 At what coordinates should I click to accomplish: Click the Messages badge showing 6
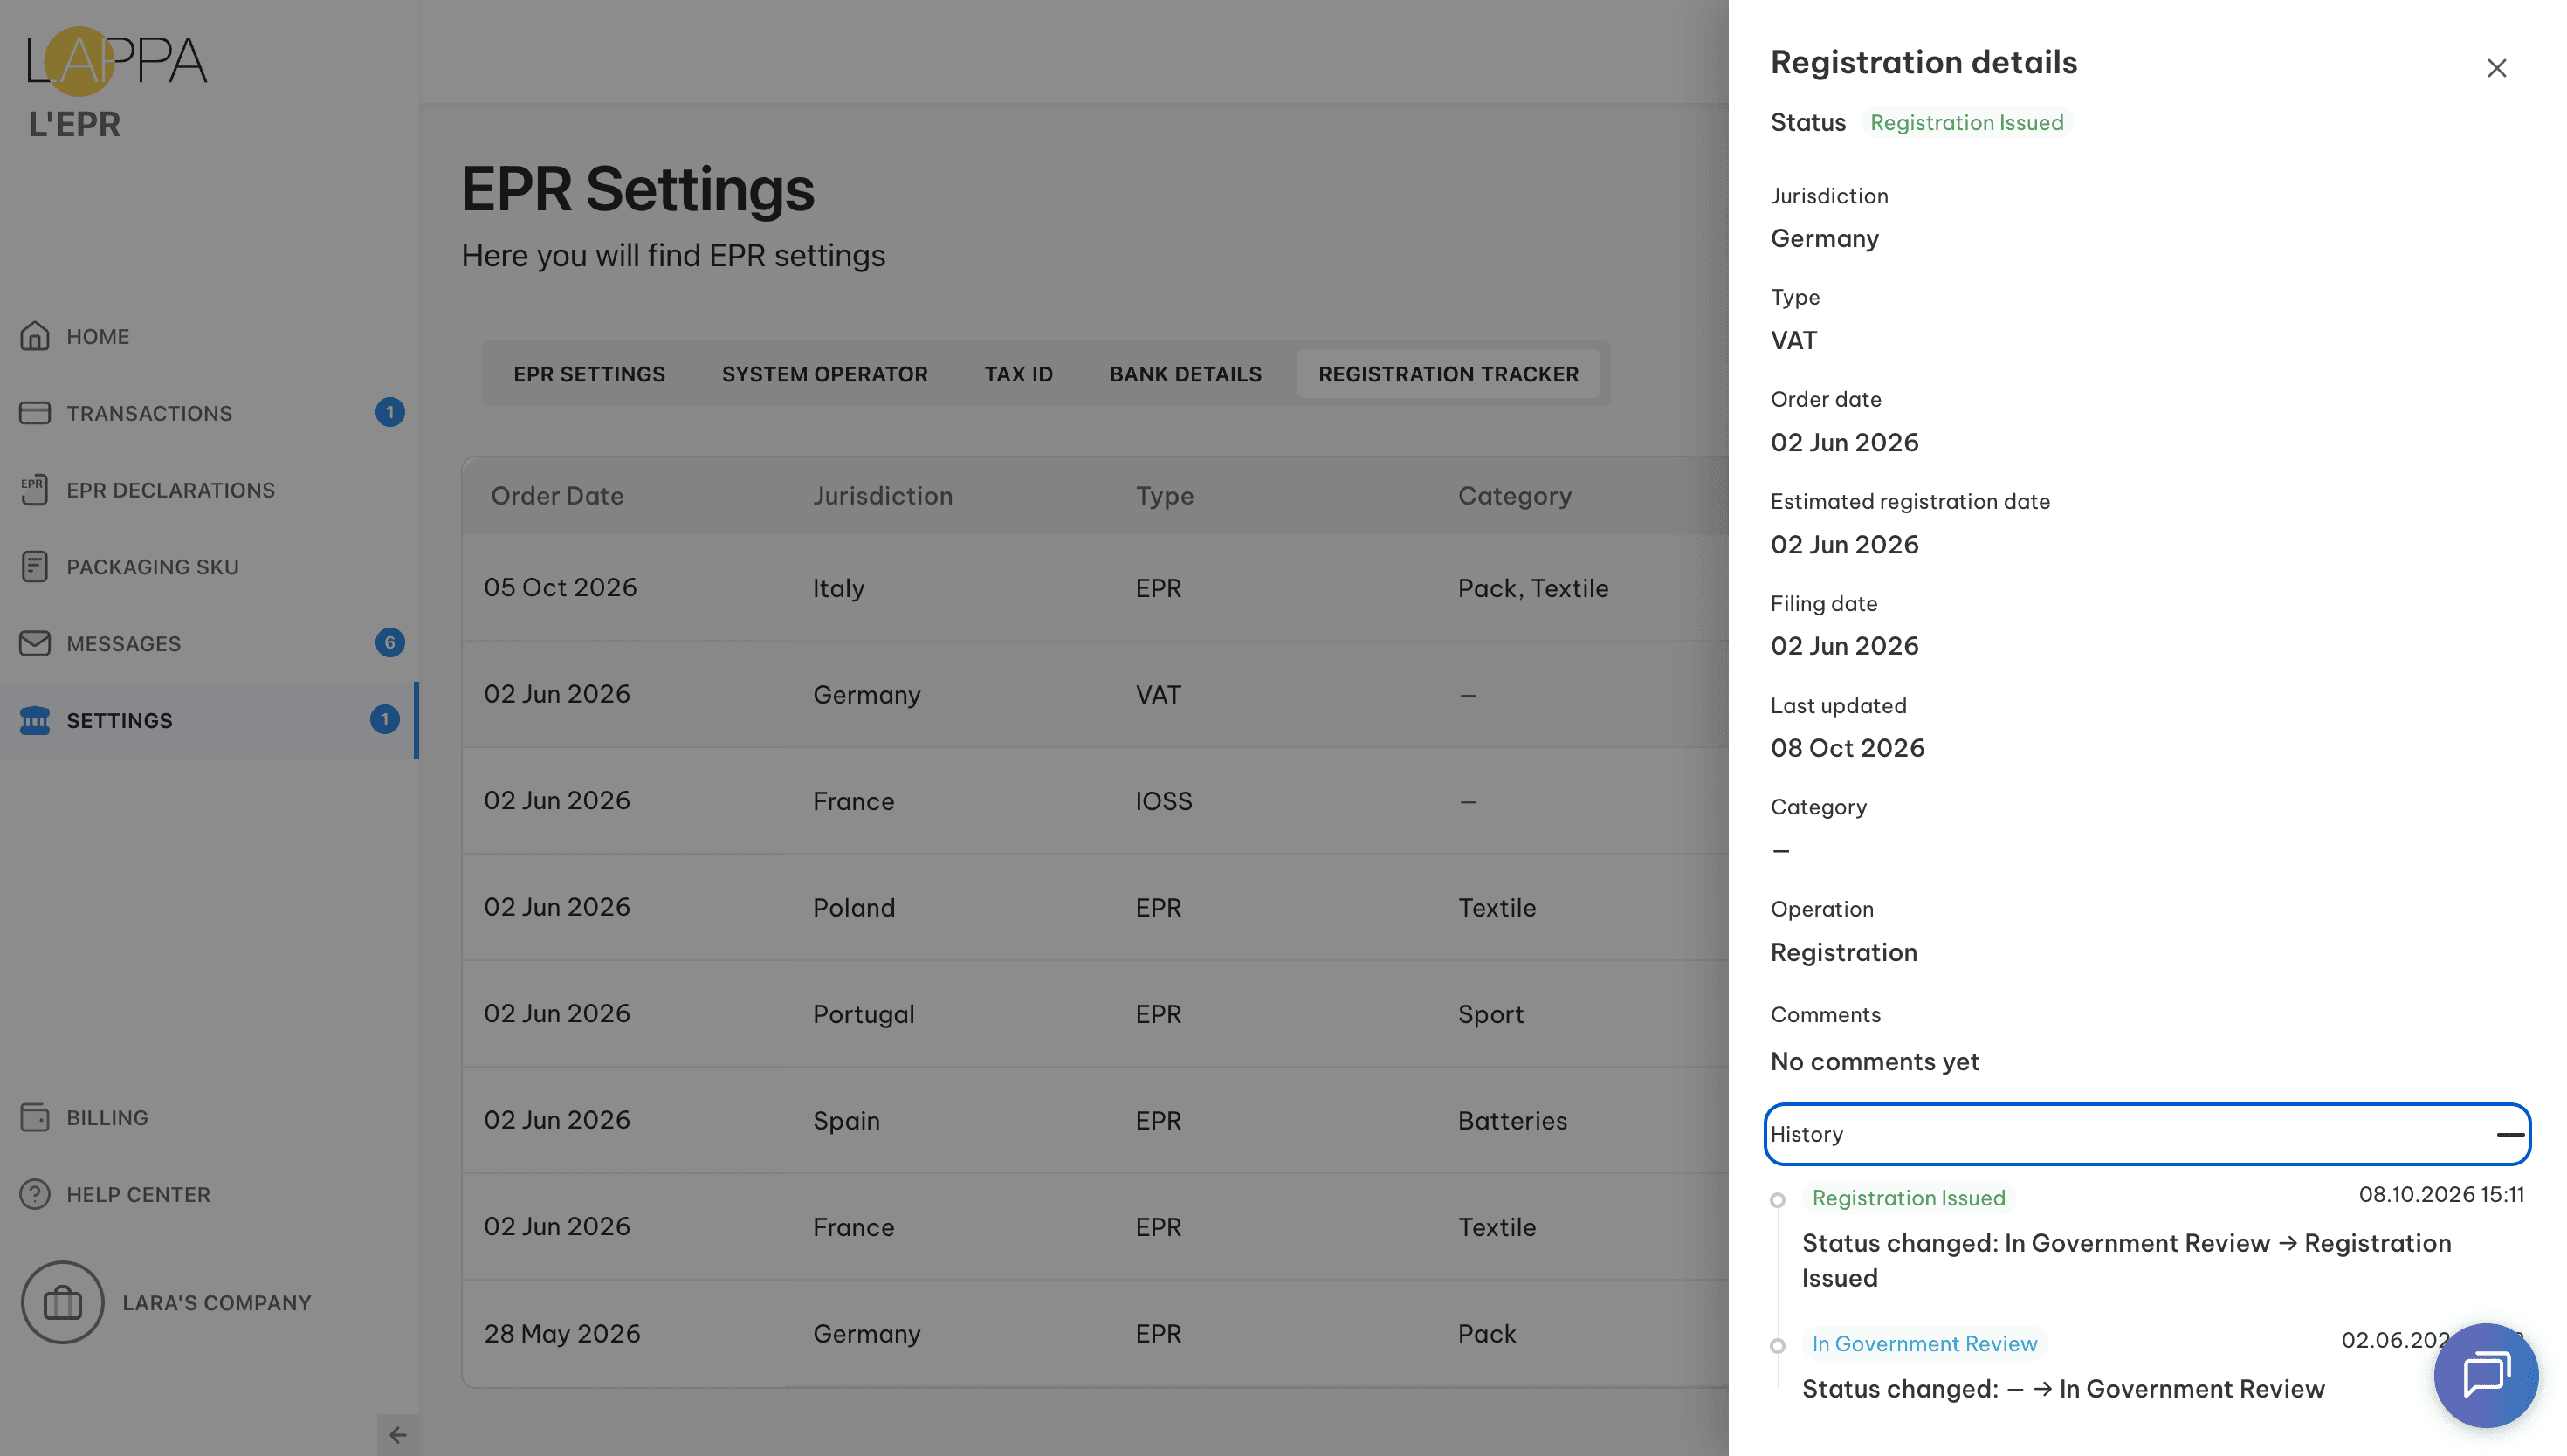(390, 642)
